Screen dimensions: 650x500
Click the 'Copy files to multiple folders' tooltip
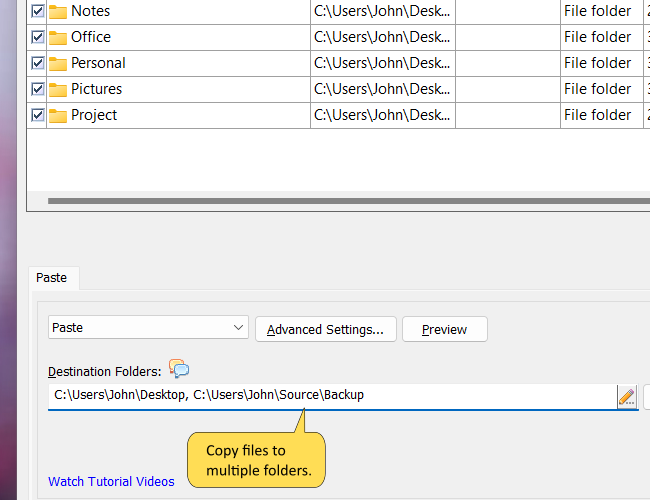[259, 460]
